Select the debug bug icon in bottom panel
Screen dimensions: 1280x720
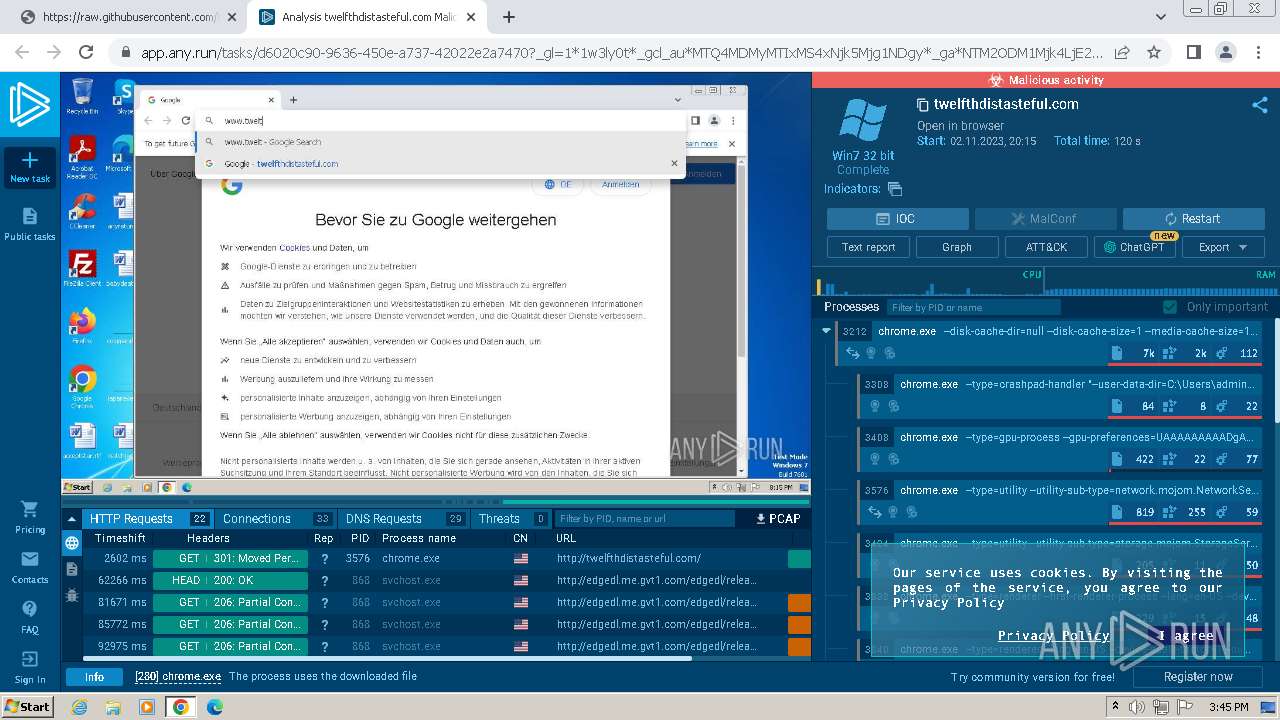click(x=72, y=594)
